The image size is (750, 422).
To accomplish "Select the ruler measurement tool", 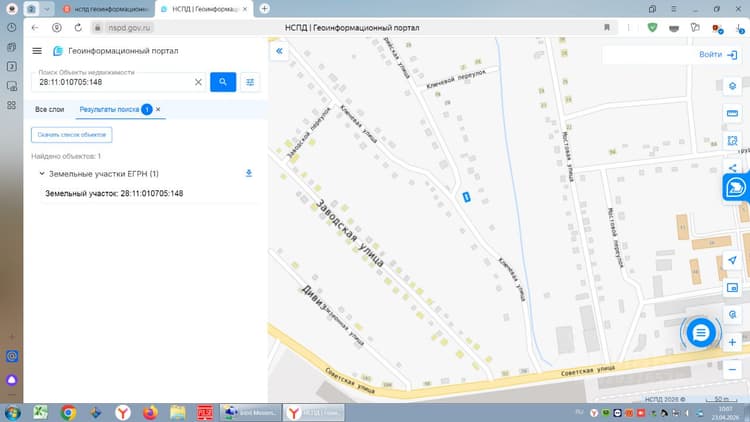I will (732, 113).
